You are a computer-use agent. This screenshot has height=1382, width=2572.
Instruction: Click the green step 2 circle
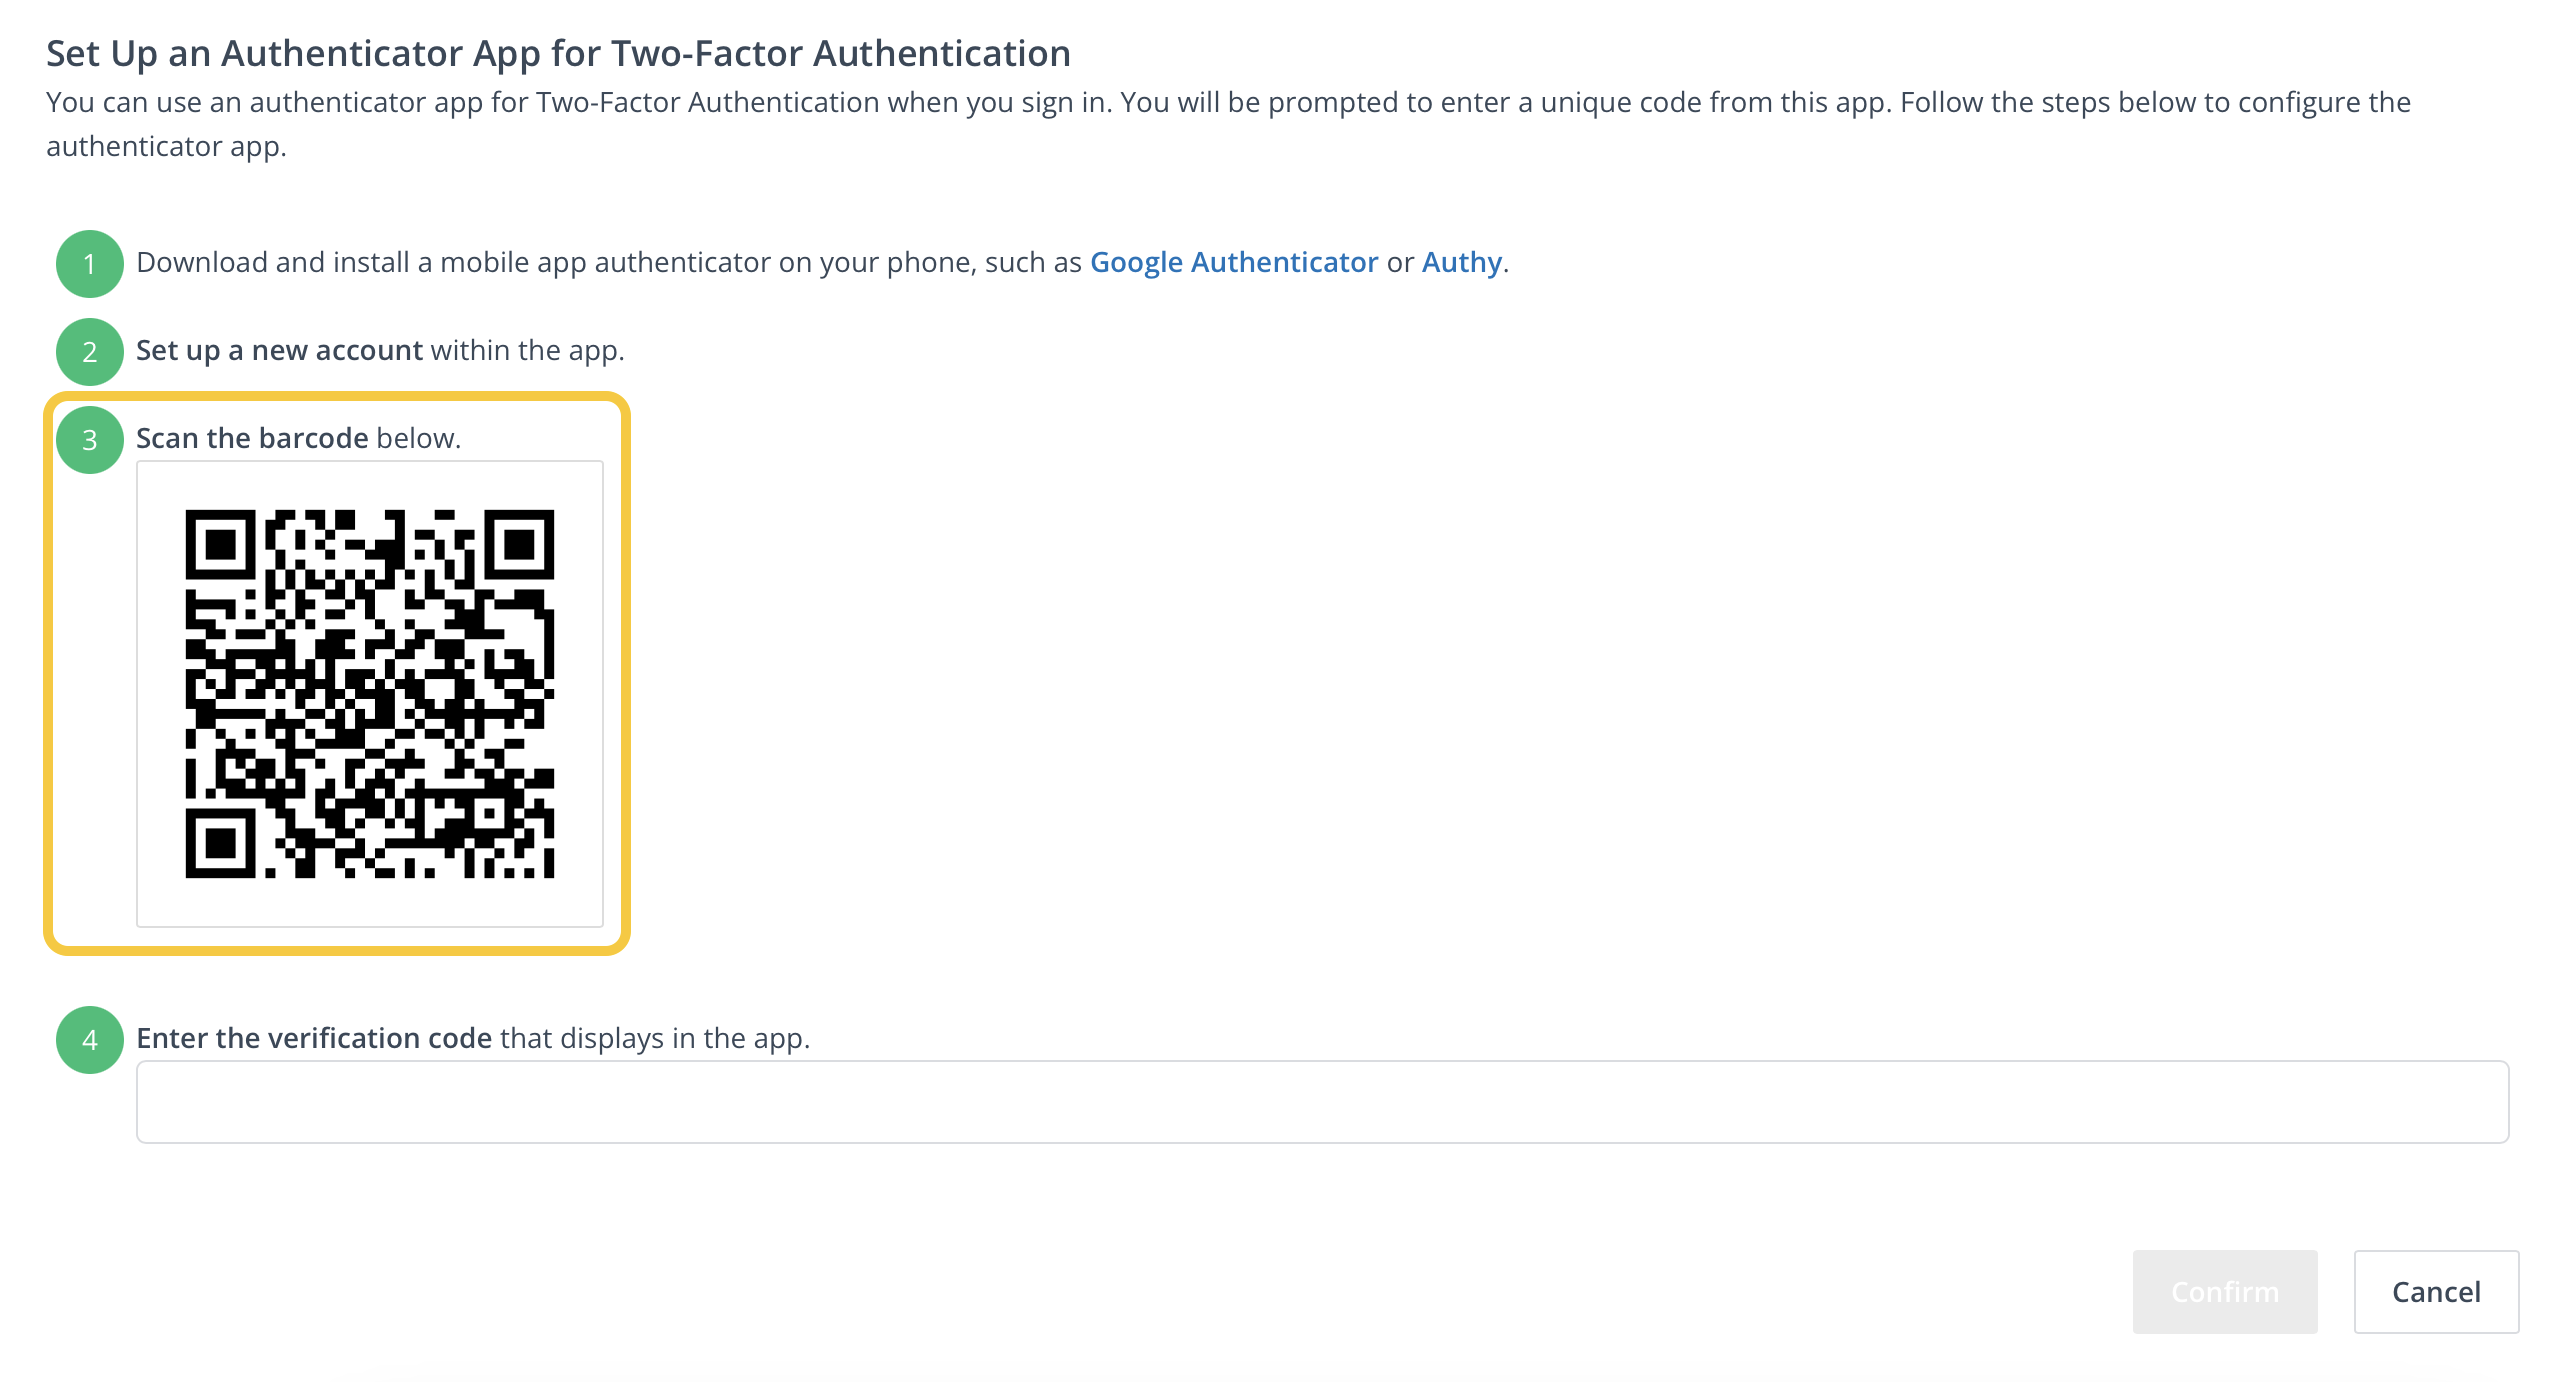pyautogui.click(x=90, y=352)
